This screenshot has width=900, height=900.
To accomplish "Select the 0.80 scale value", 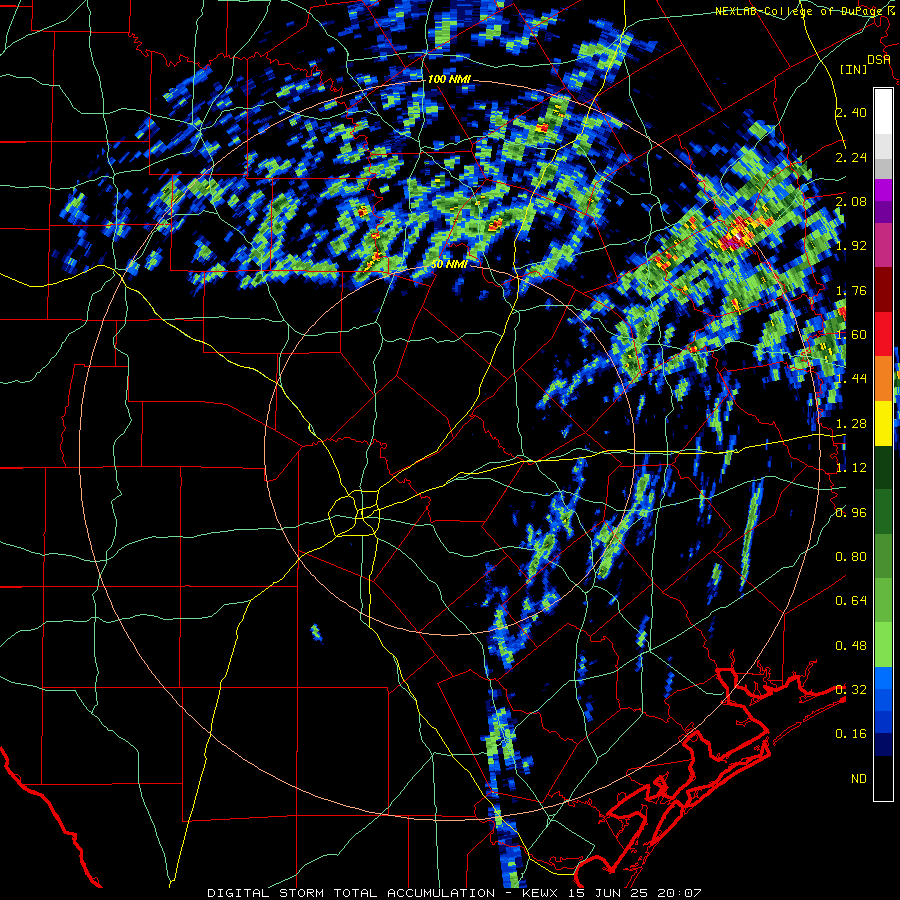I will (851, 557).
